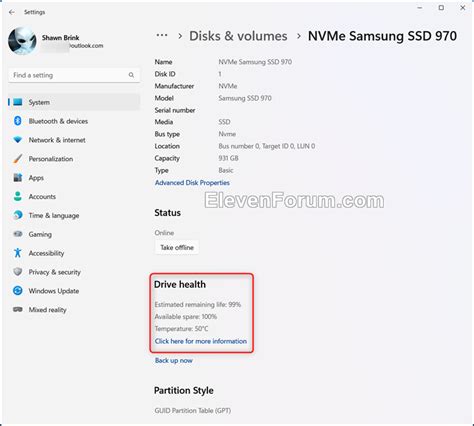Click the Gaming controller icon
Image resolution: width=474 pixels, height=426 pixels.
(x=18, y=234)
